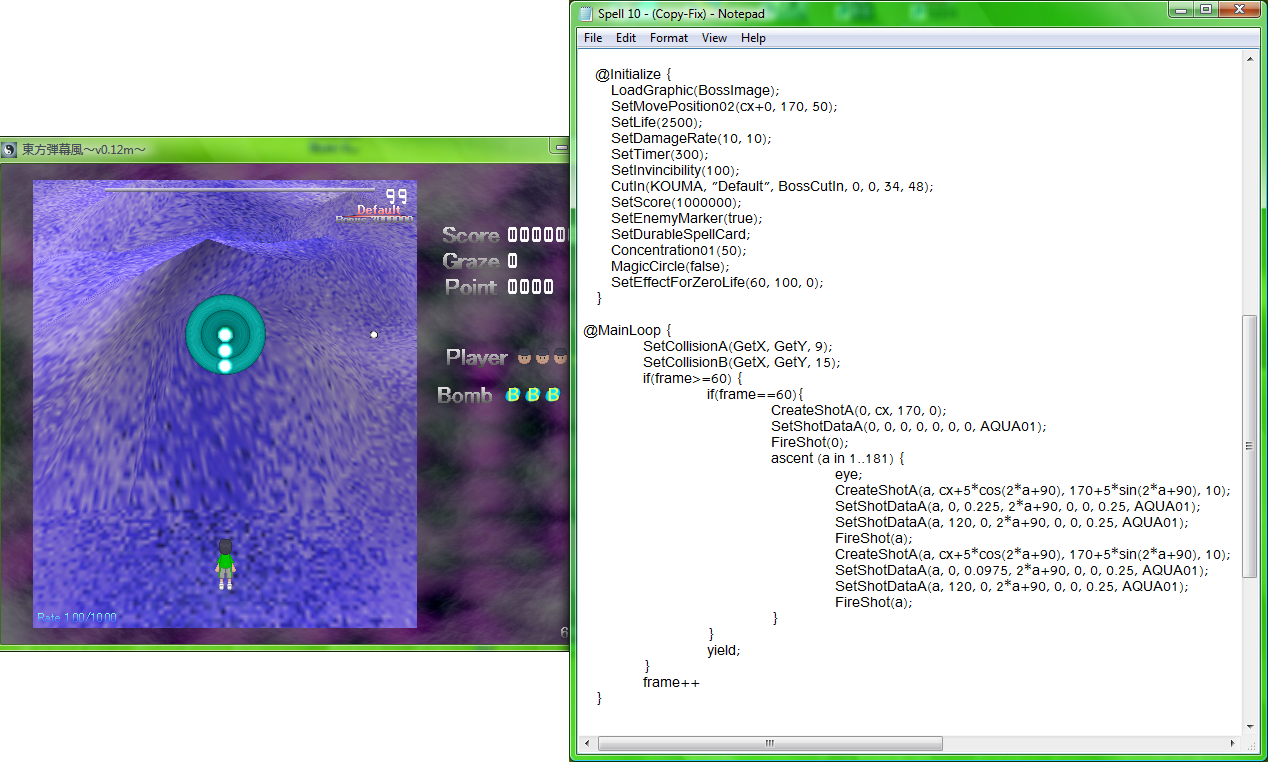Click the 'frame++' line in the code

pos(671,682)
